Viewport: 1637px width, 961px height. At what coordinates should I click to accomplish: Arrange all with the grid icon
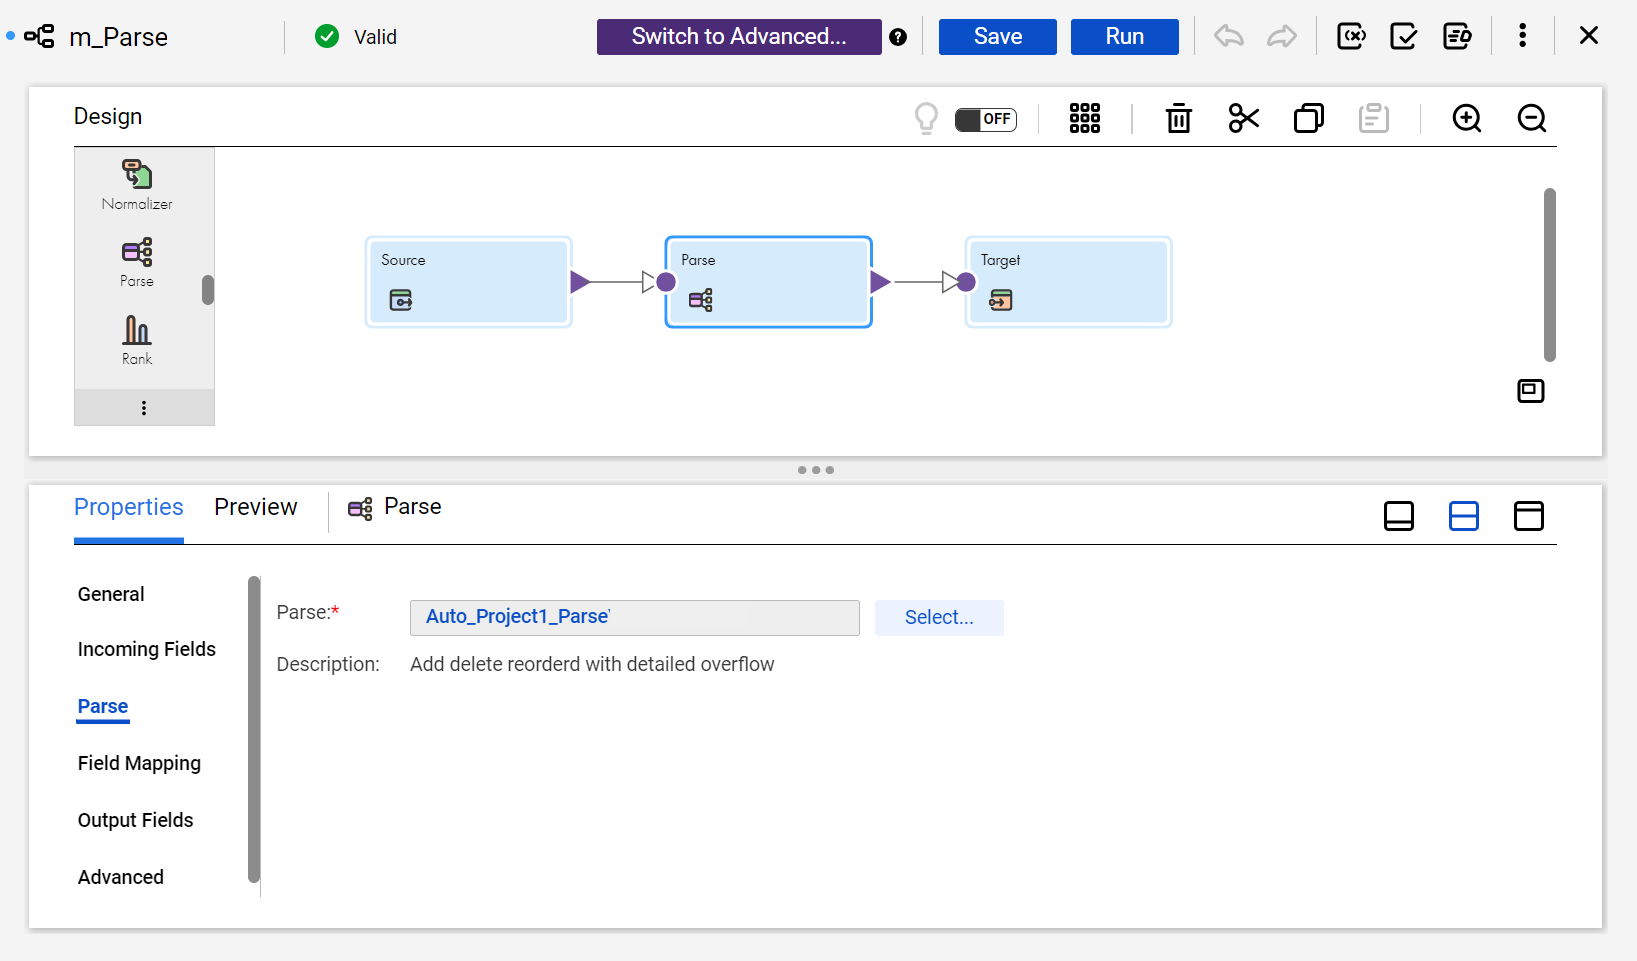click(1085, 118)
